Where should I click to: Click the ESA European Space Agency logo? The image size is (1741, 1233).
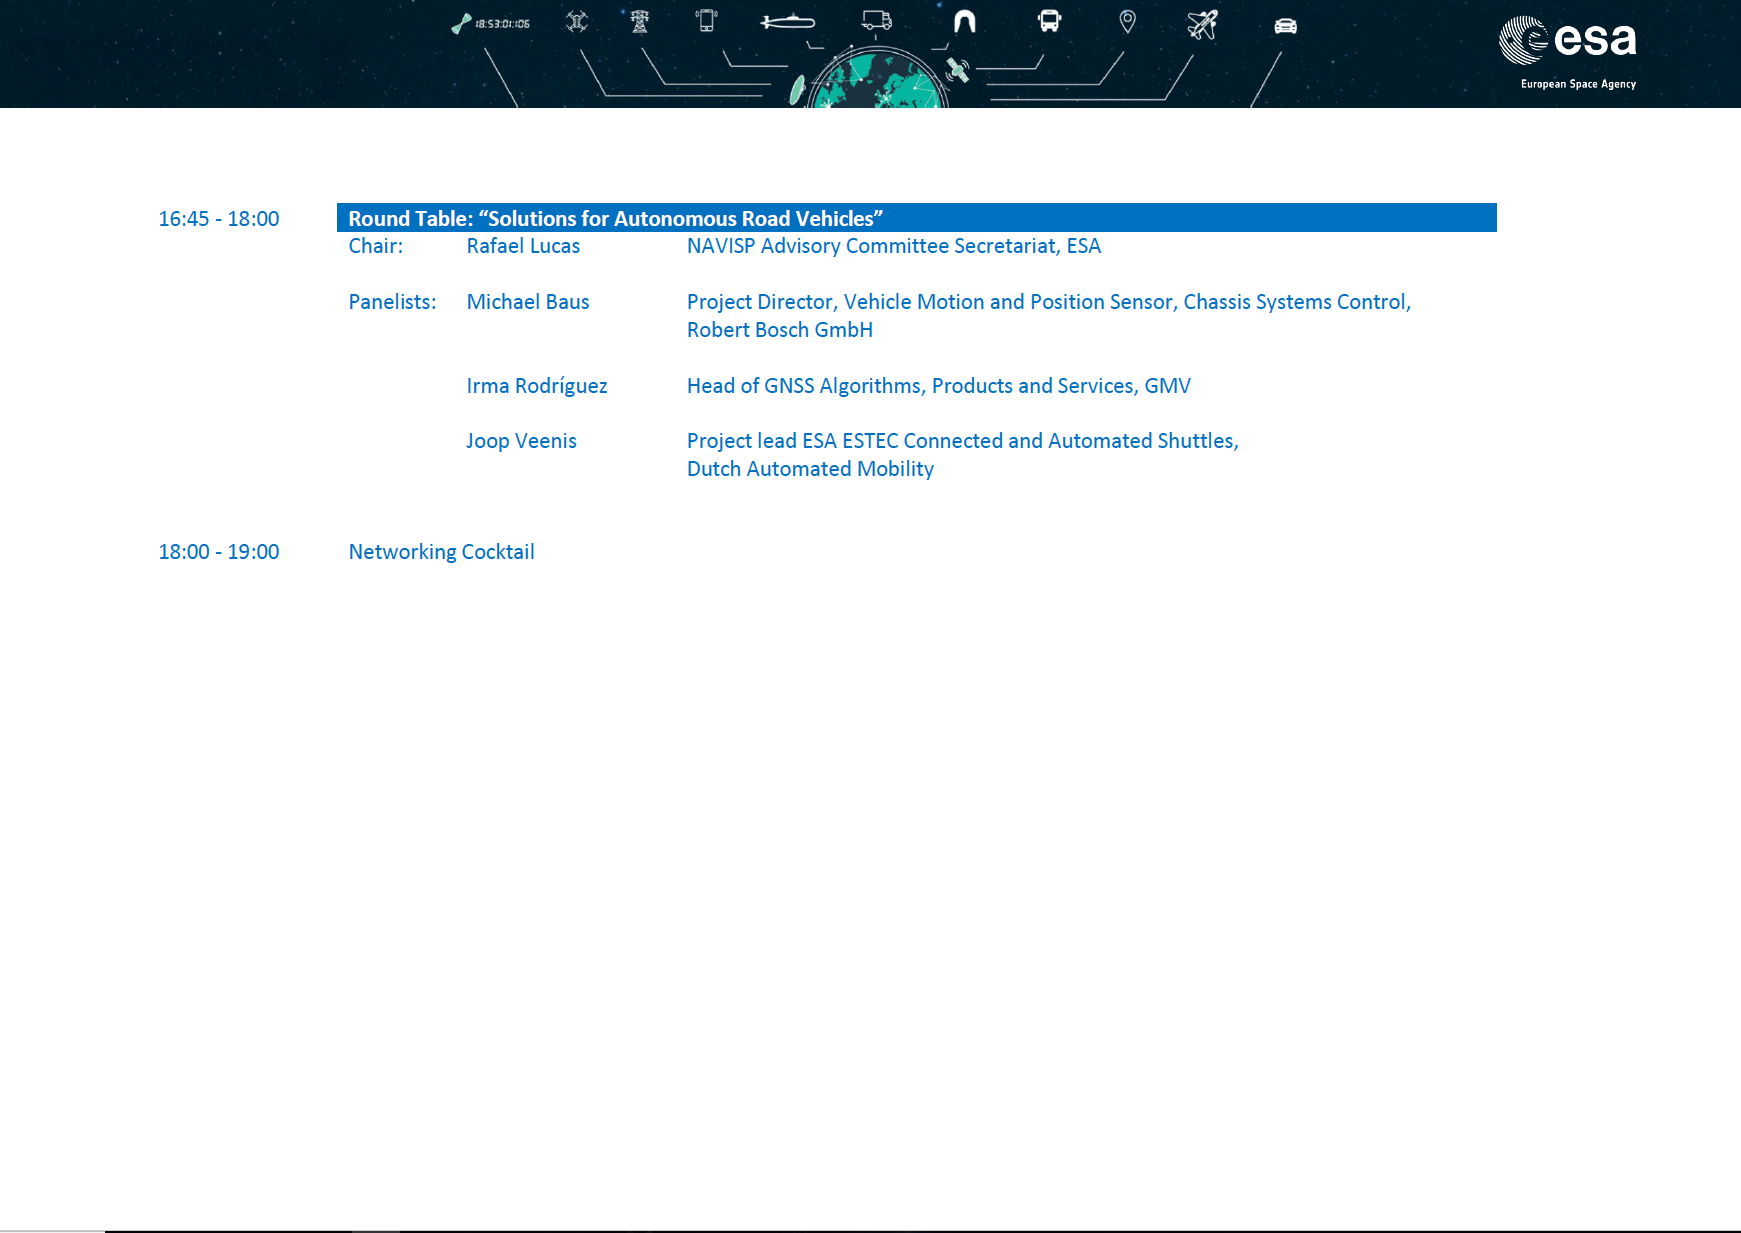pyautogui.click(x=1567, y=52)
